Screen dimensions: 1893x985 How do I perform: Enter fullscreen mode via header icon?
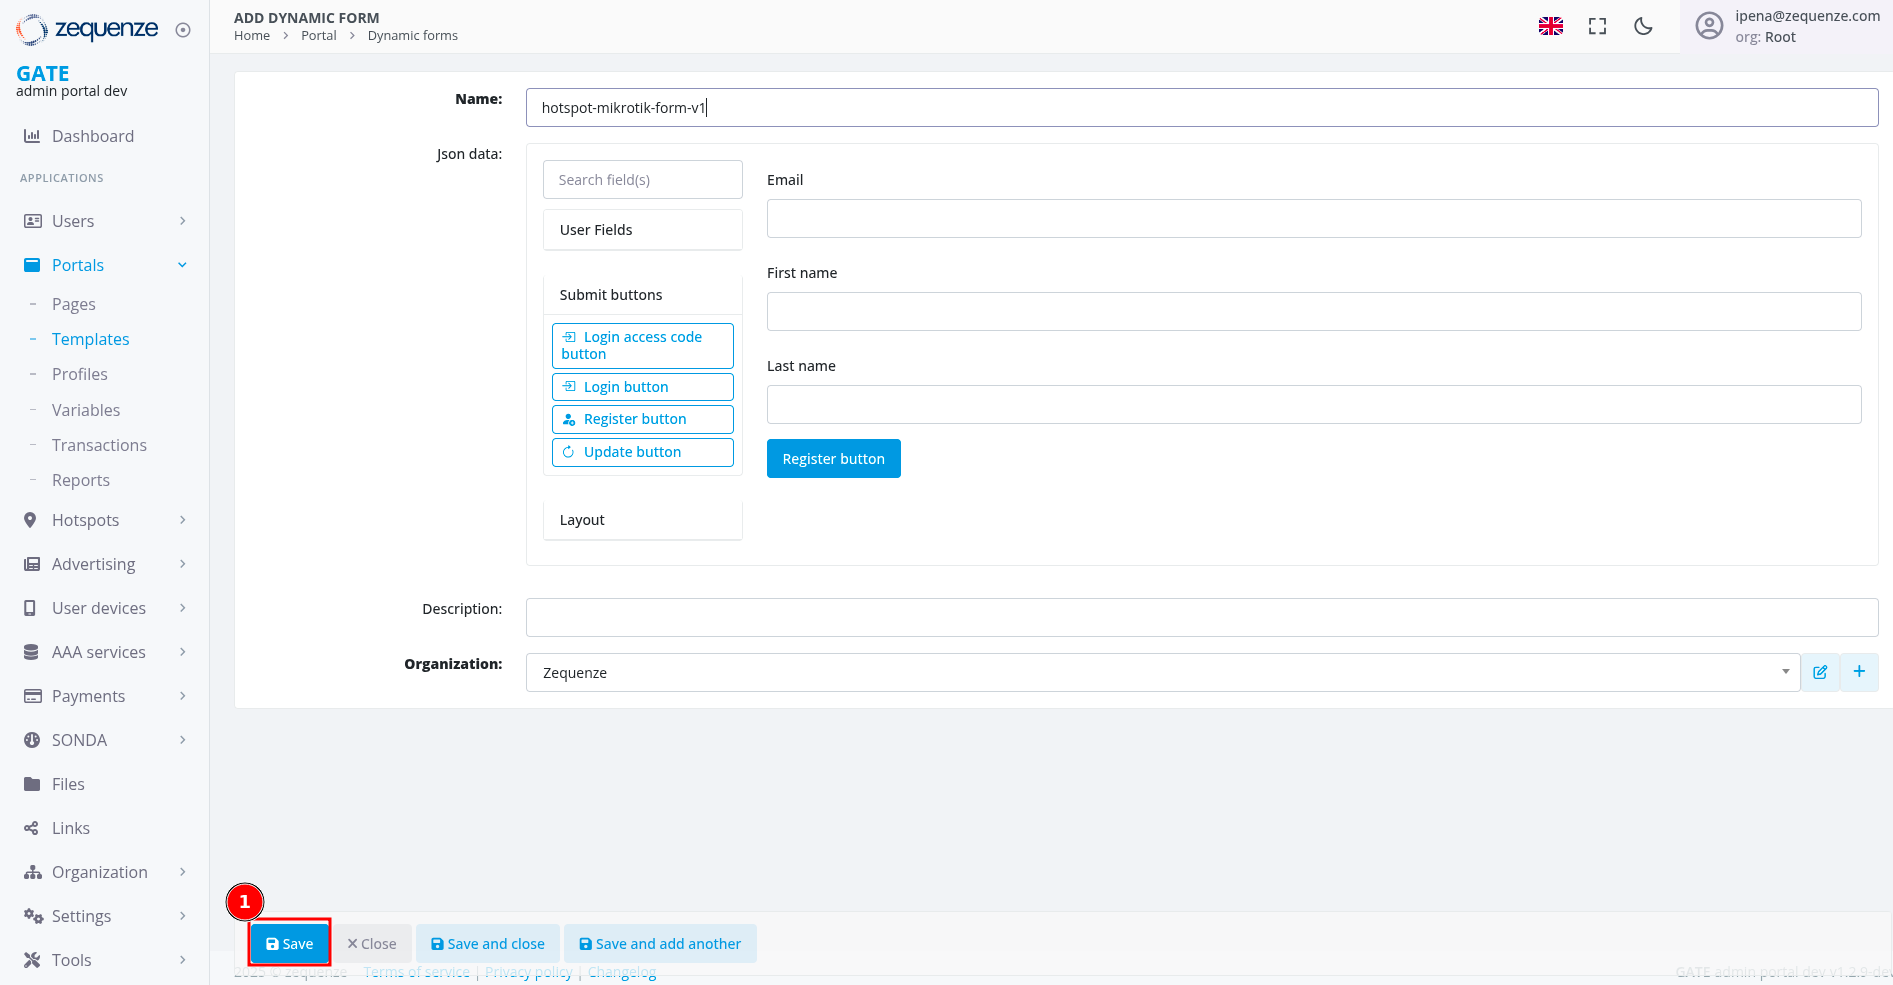pos(1597,27)
